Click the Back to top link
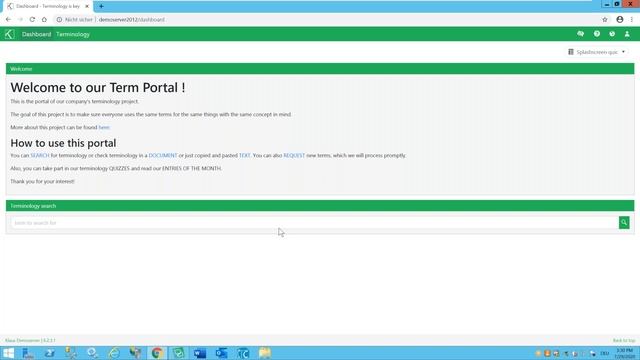This screenshot has height=360, width=640. tap(624, 340)
